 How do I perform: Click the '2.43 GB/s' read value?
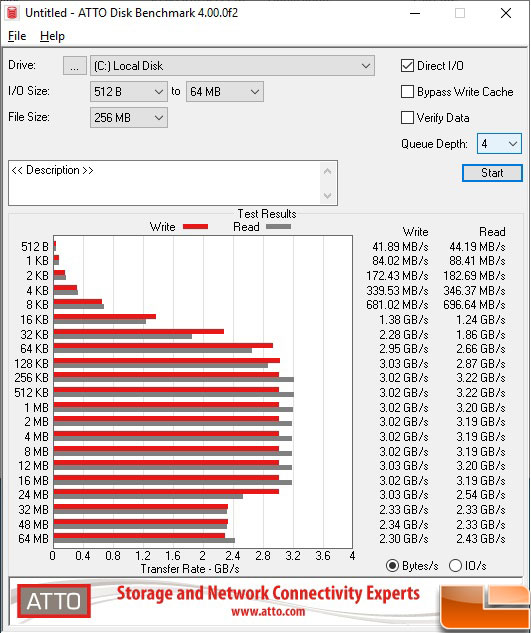click(481, 539)
